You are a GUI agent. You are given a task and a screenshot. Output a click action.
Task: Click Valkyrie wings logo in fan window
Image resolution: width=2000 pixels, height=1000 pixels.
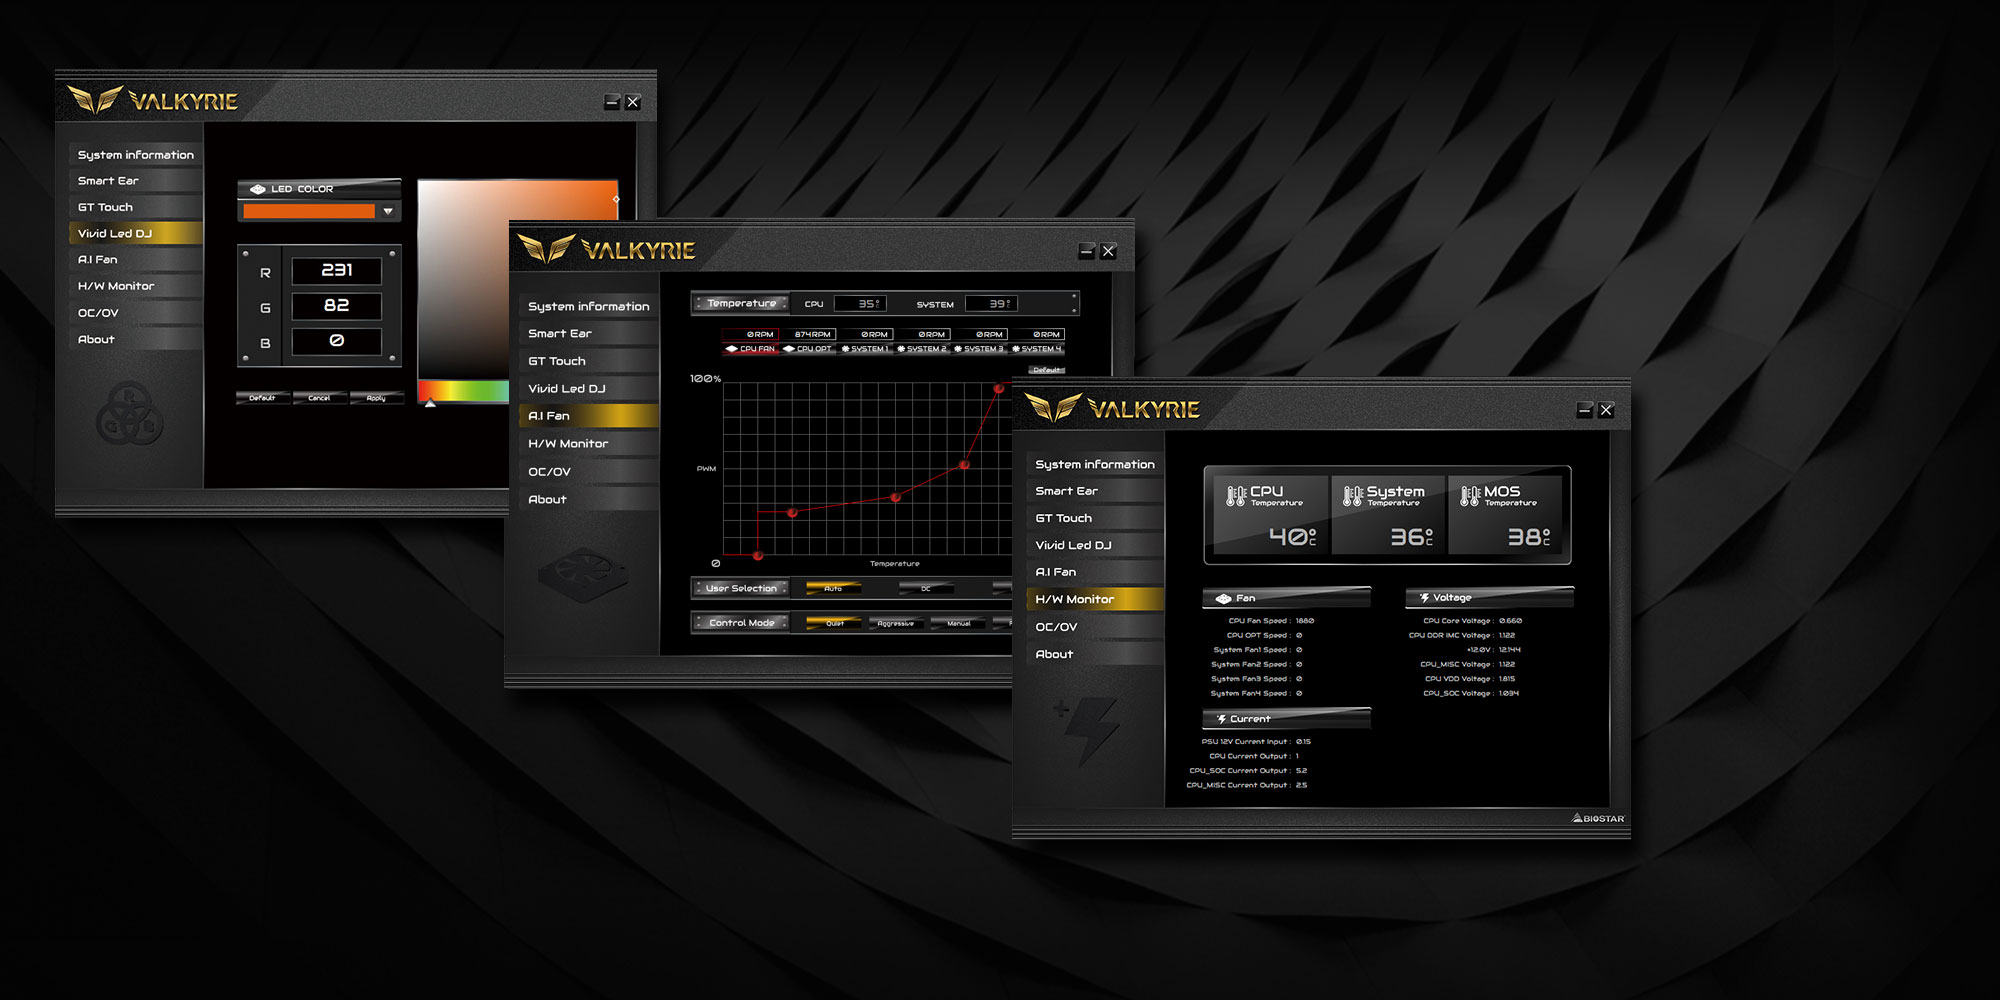546,248
